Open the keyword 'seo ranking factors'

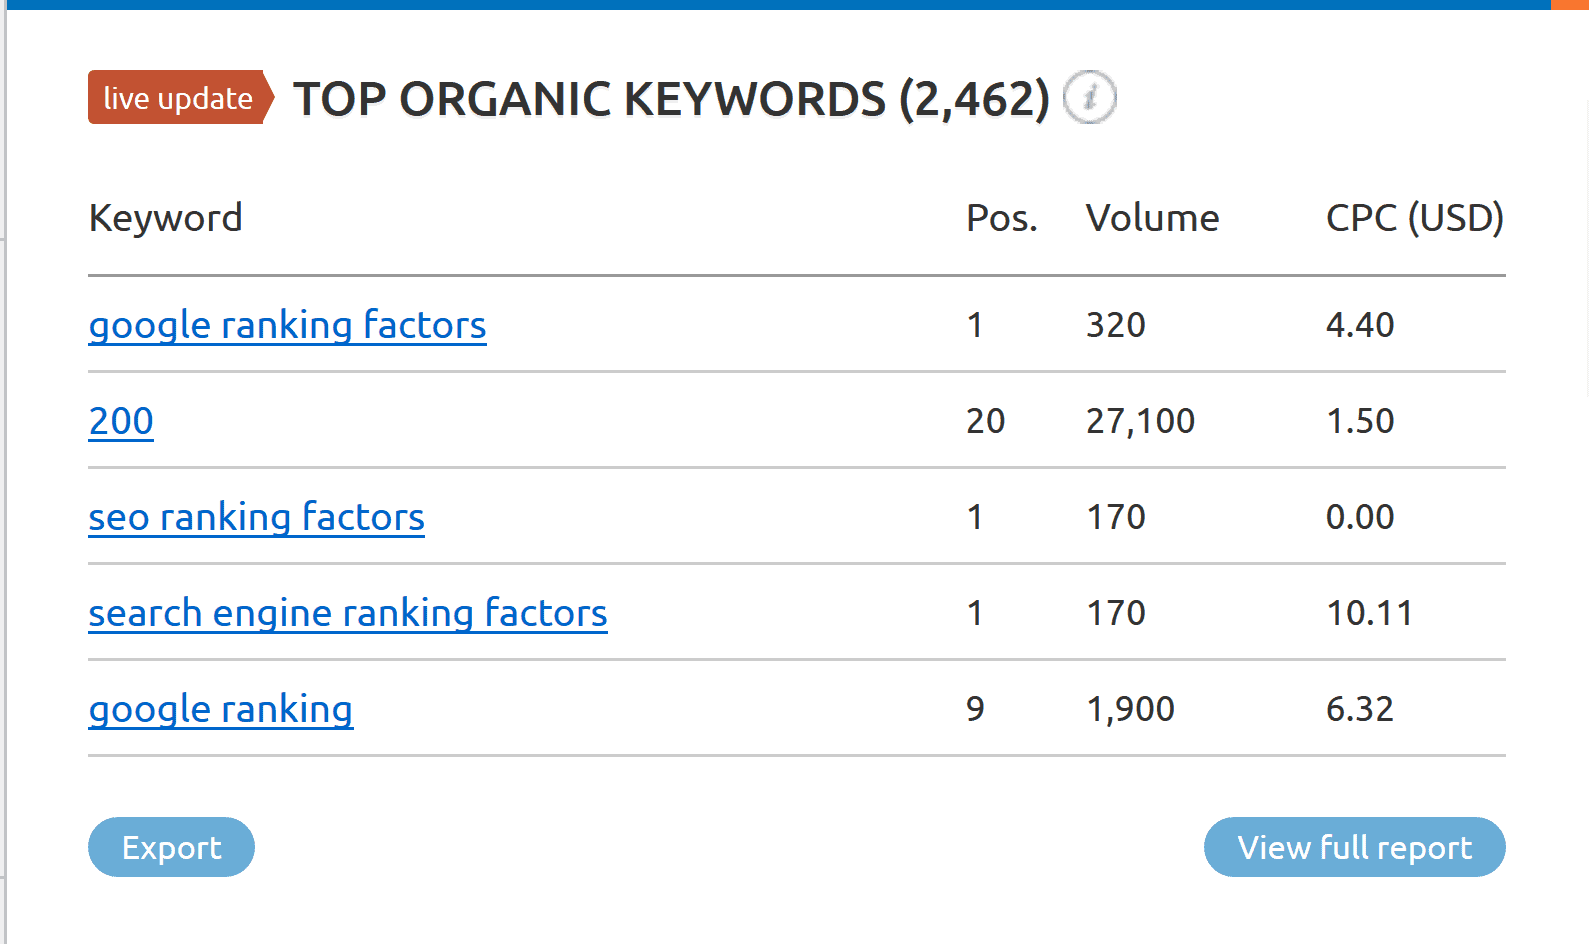(256, 517)
